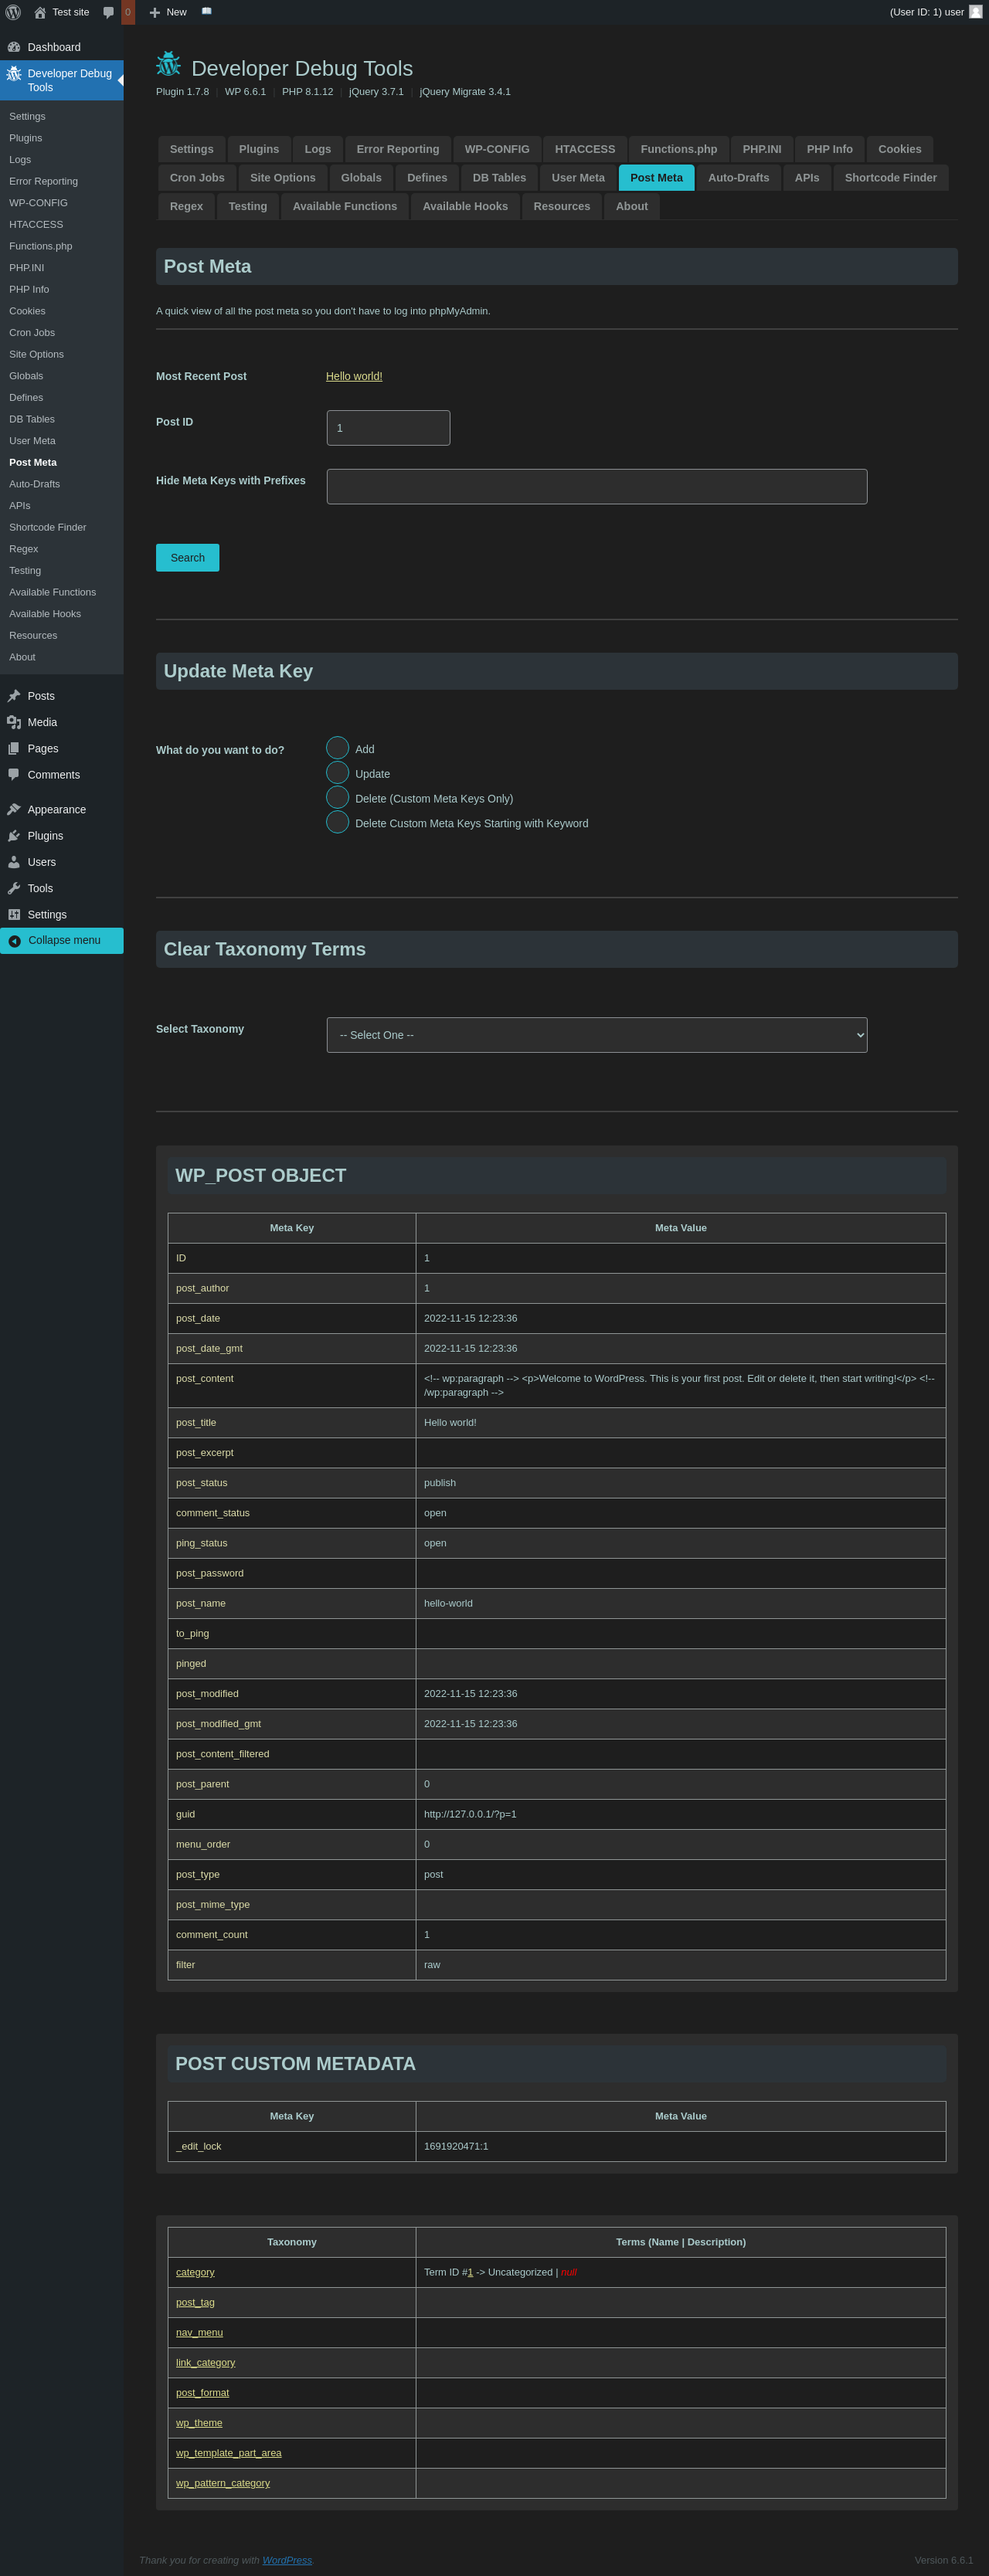The height and width of the screenshot is (2576, 989).
Task: Open Tools via the wrench icon
Action: [x=14, y=888]
